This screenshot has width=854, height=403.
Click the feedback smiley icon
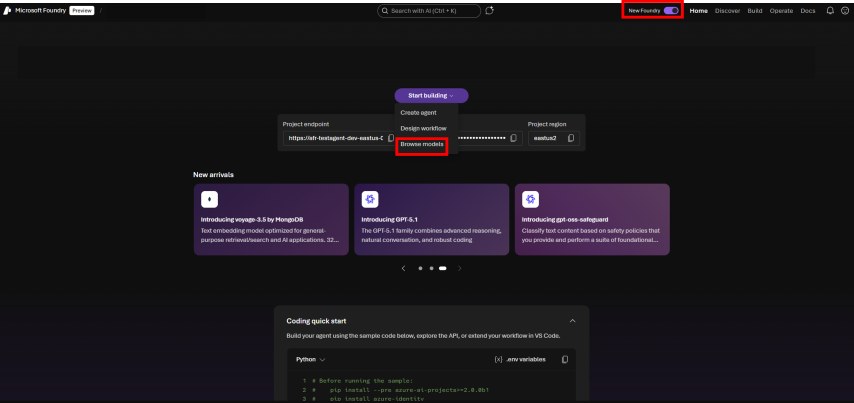tap(844, 11)
